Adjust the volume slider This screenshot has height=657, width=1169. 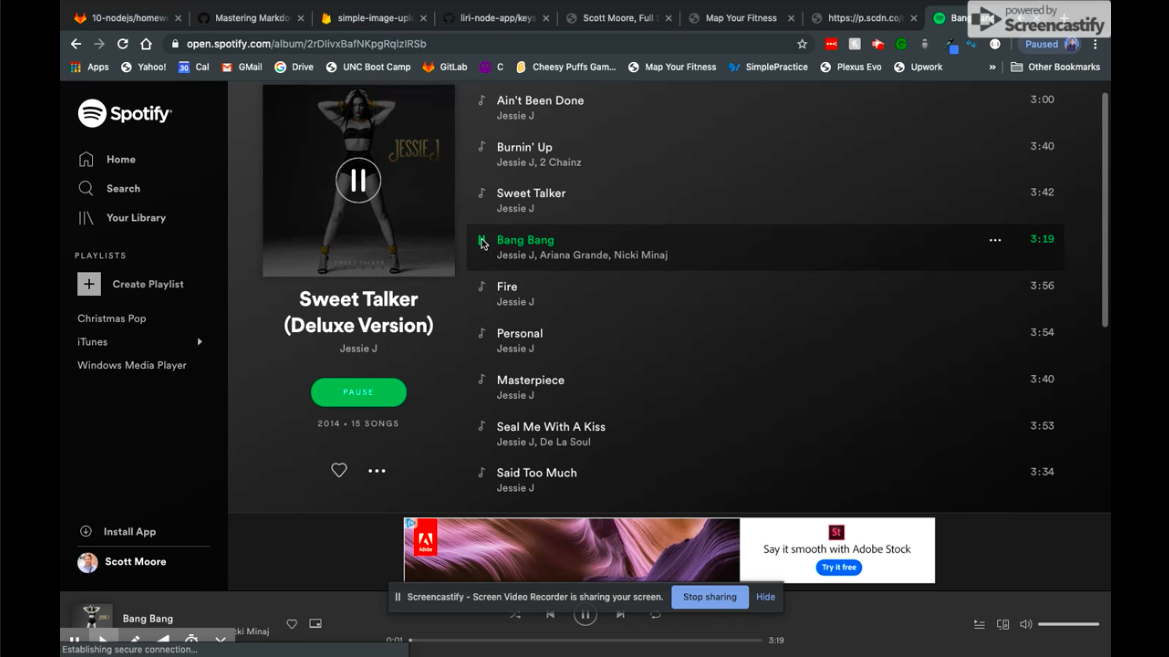click(x=1068, y=624)
